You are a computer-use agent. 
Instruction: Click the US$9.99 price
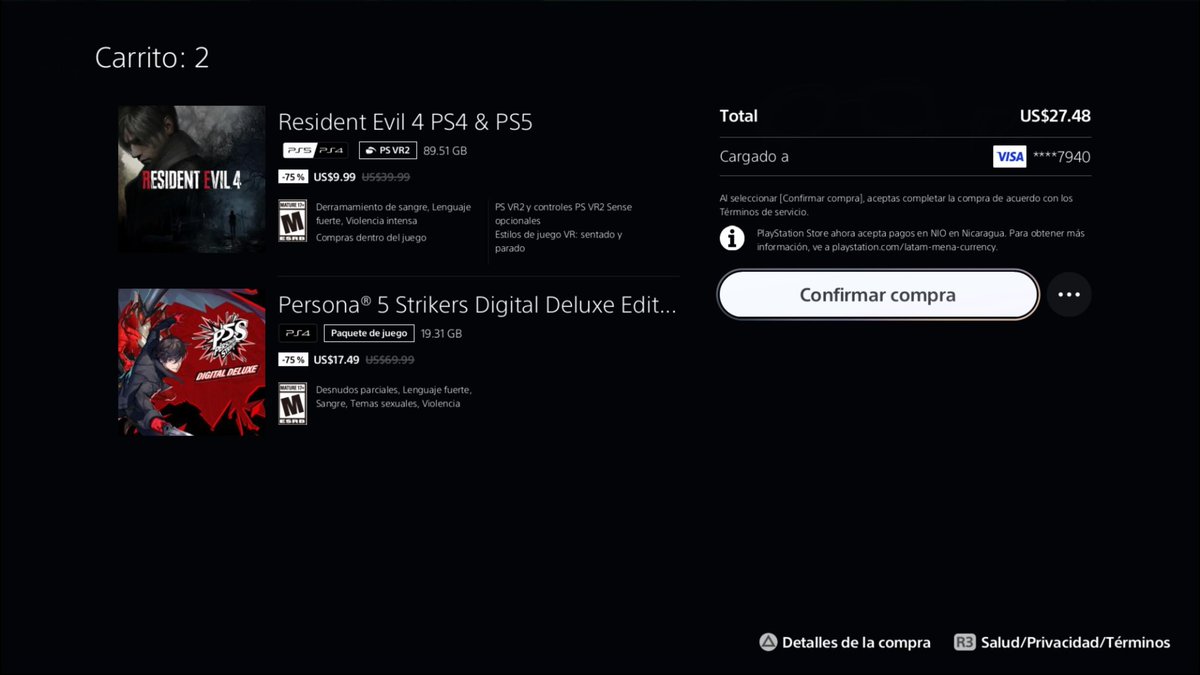pyautogui.click(x=334, y=177)
